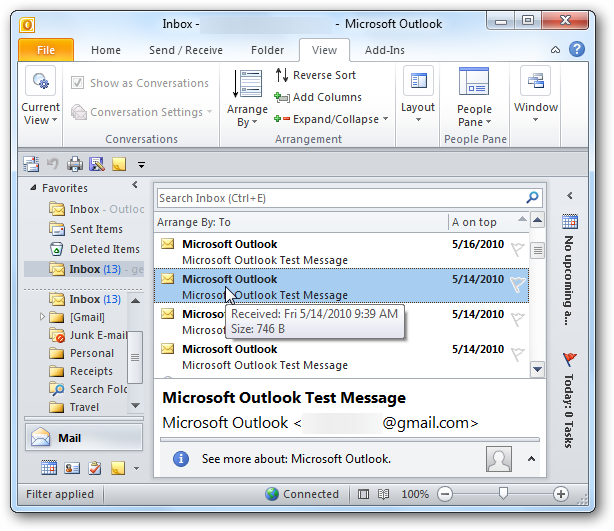Click the Reverse Sort button
614x531 pixels.
tap(316, 75)
